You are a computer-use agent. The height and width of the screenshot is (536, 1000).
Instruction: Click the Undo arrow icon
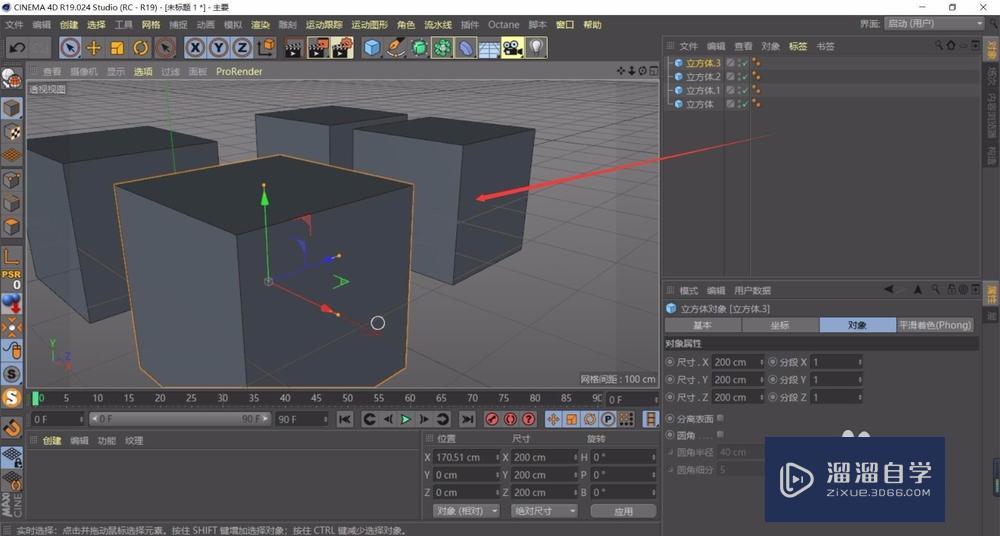coord(17,48)
